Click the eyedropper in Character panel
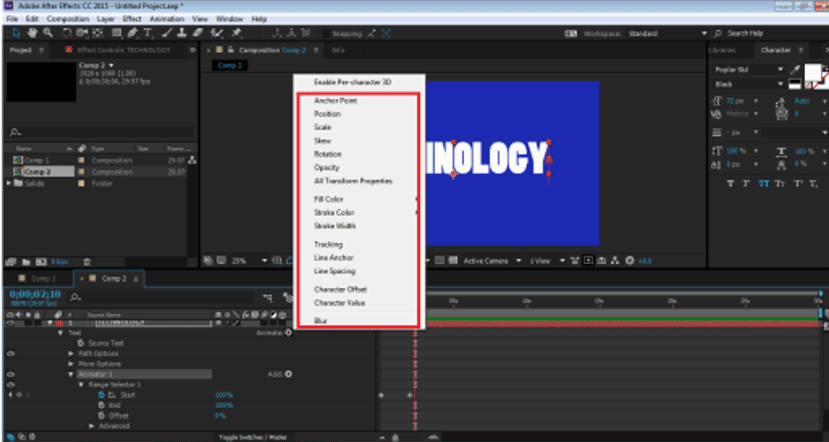The image size is (829, 442). [795, 70]
